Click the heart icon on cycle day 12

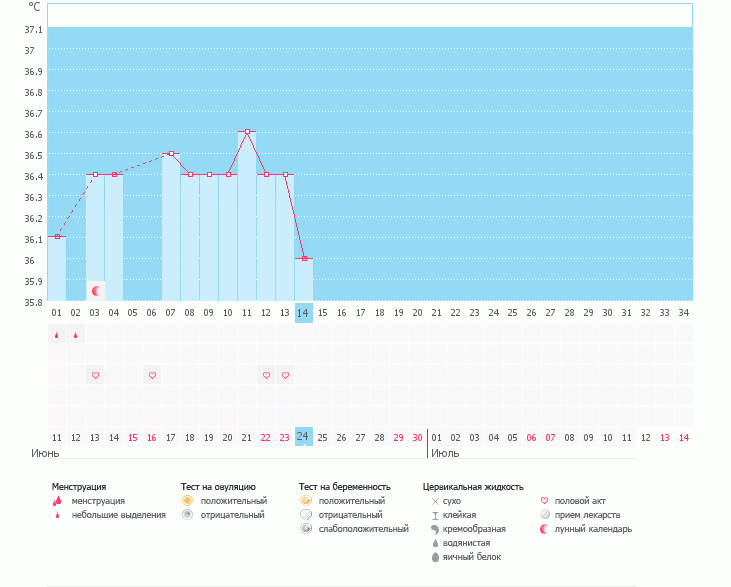[x=266, y=375]
